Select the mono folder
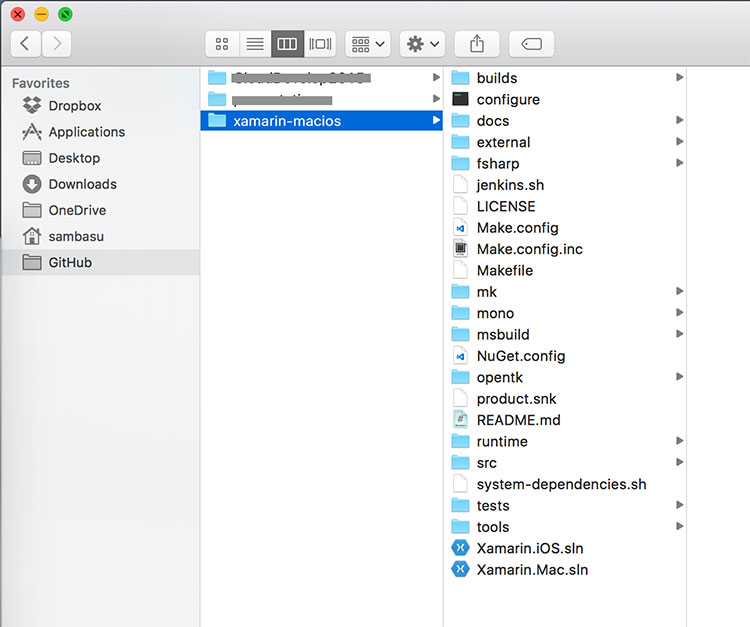 pyautogui.click(x=565, y=313)
